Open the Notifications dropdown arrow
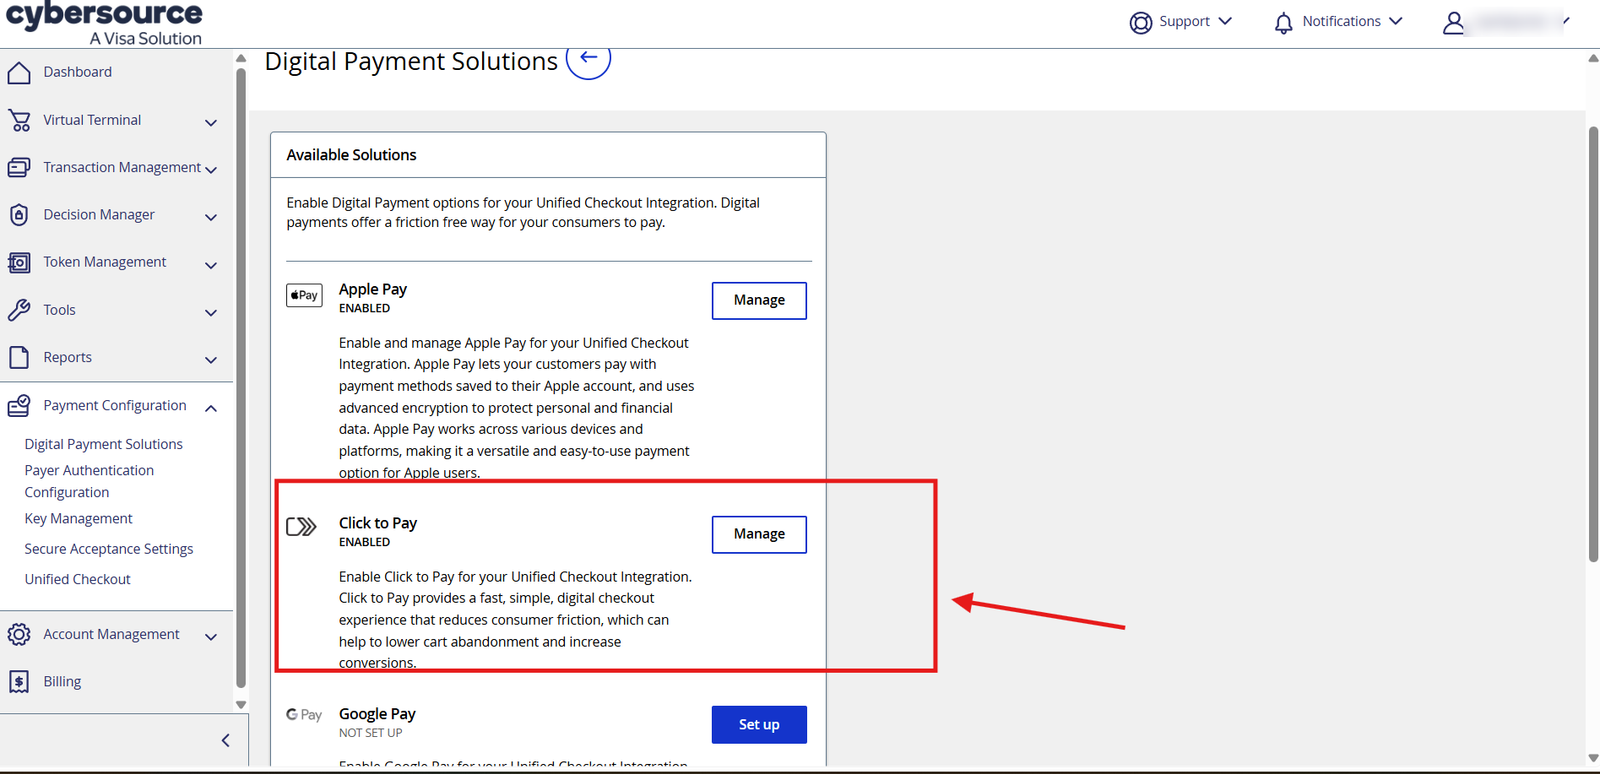 1396,21
